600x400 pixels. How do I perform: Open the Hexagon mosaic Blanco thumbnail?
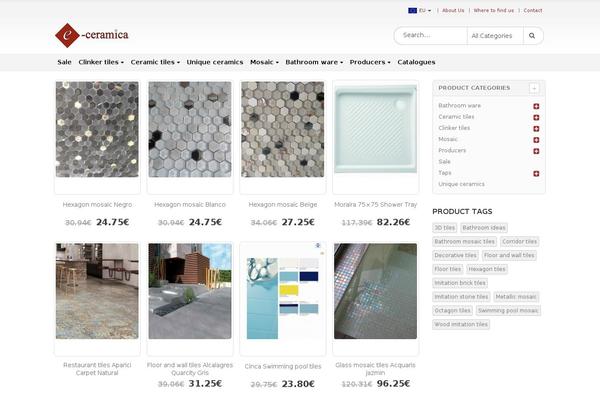click(190, 129)
